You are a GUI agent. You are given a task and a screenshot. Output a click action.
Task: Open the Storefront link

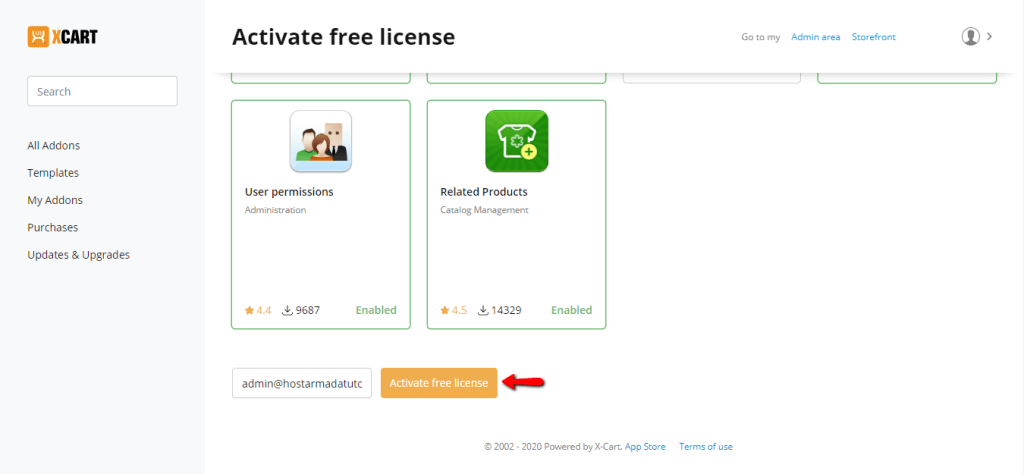pyautogui.click(x=874, y=37)
